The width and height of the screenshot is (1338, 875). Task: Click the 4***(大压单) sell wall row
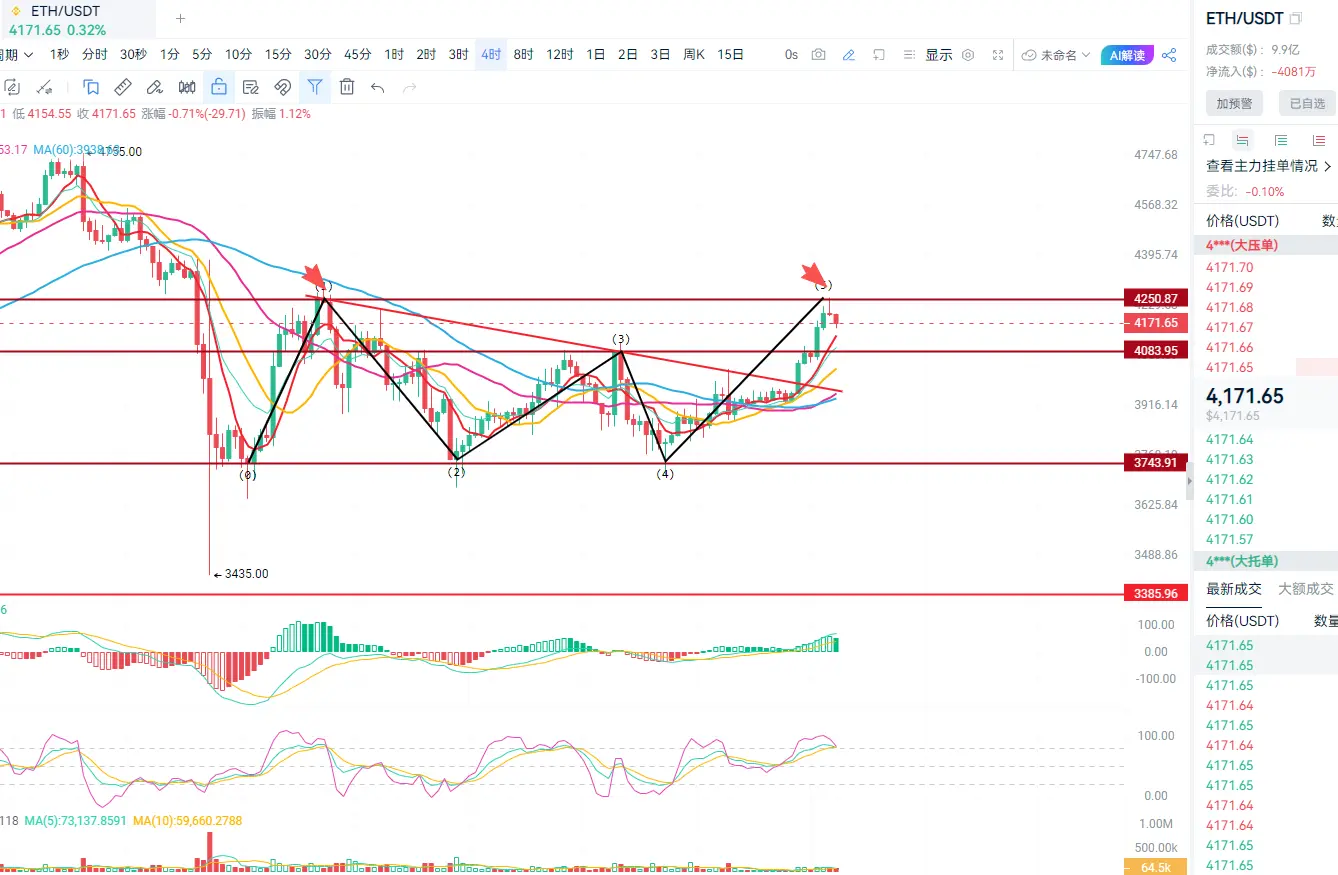click(1266, 245)
